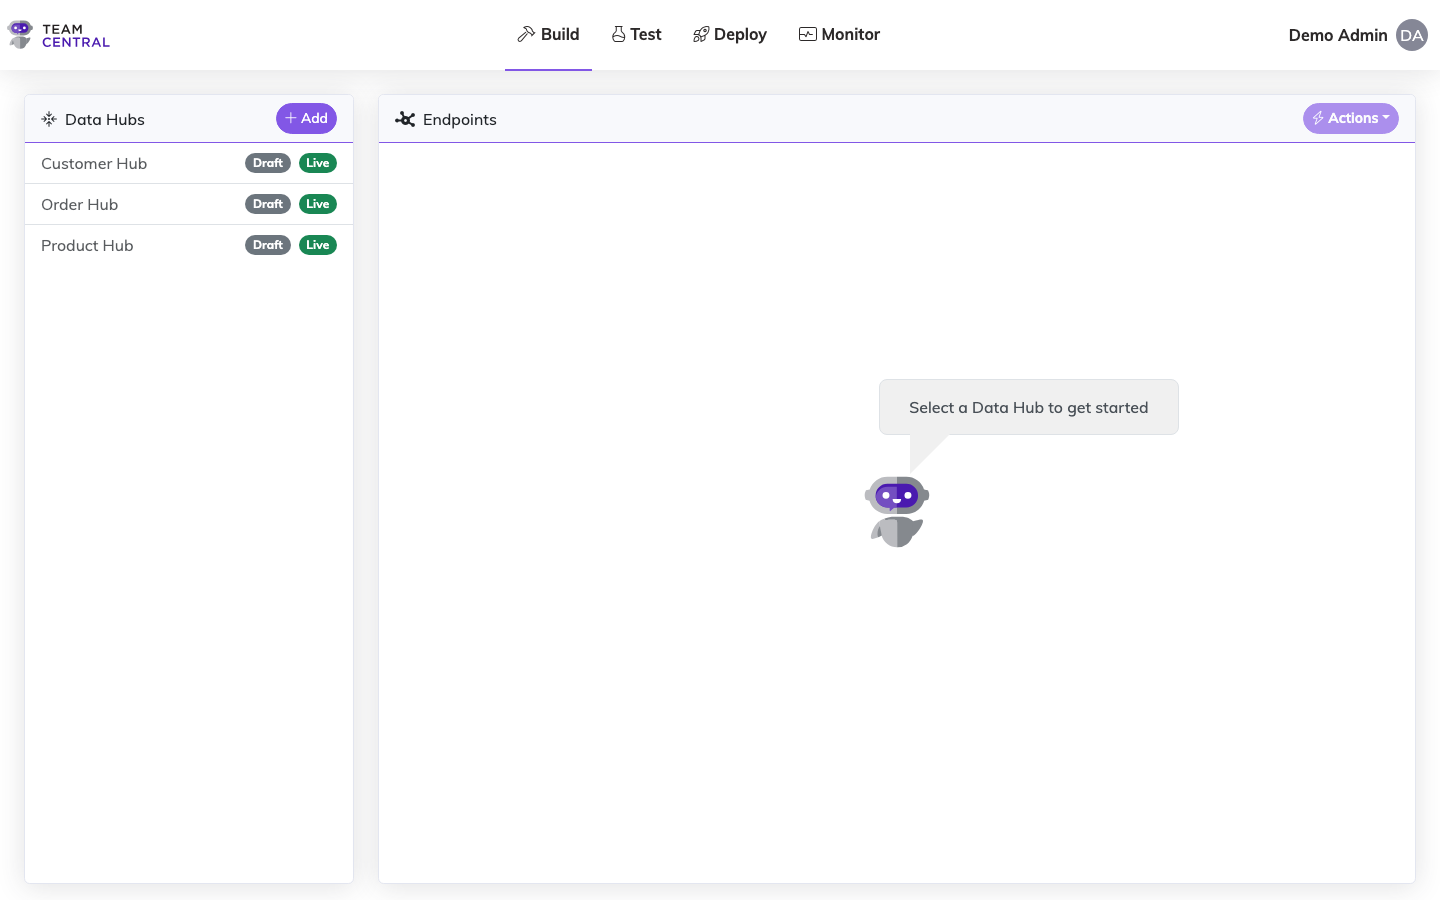This screenshot has height=900, width=1440.
Task: Click the hub icon in Data Hubs header
Action: coord(48,118)
